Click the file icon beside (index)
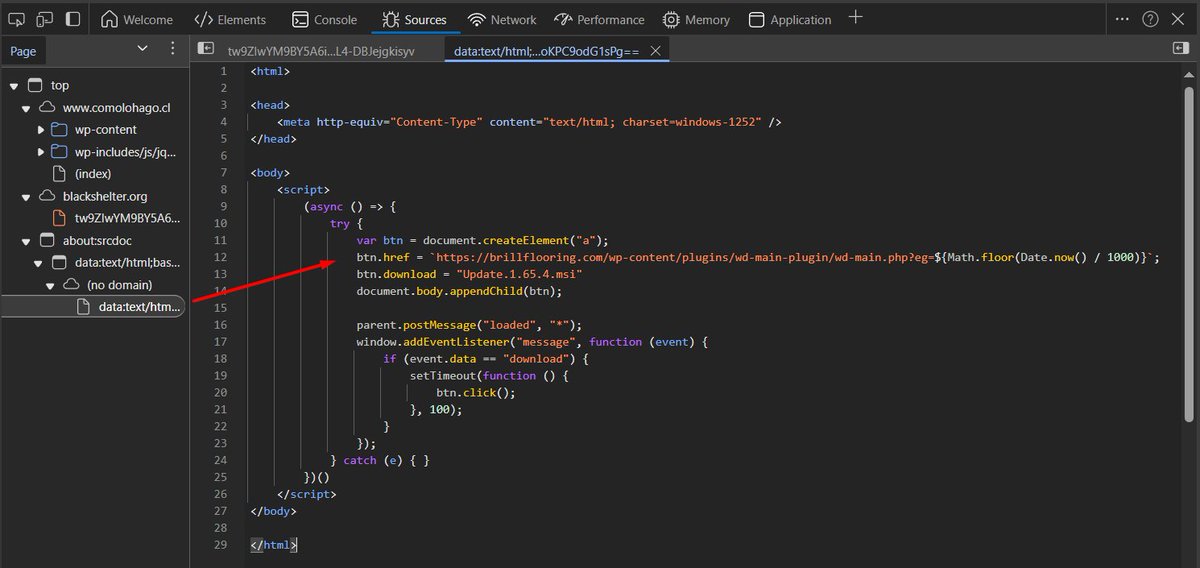 [x=59, y=174]
